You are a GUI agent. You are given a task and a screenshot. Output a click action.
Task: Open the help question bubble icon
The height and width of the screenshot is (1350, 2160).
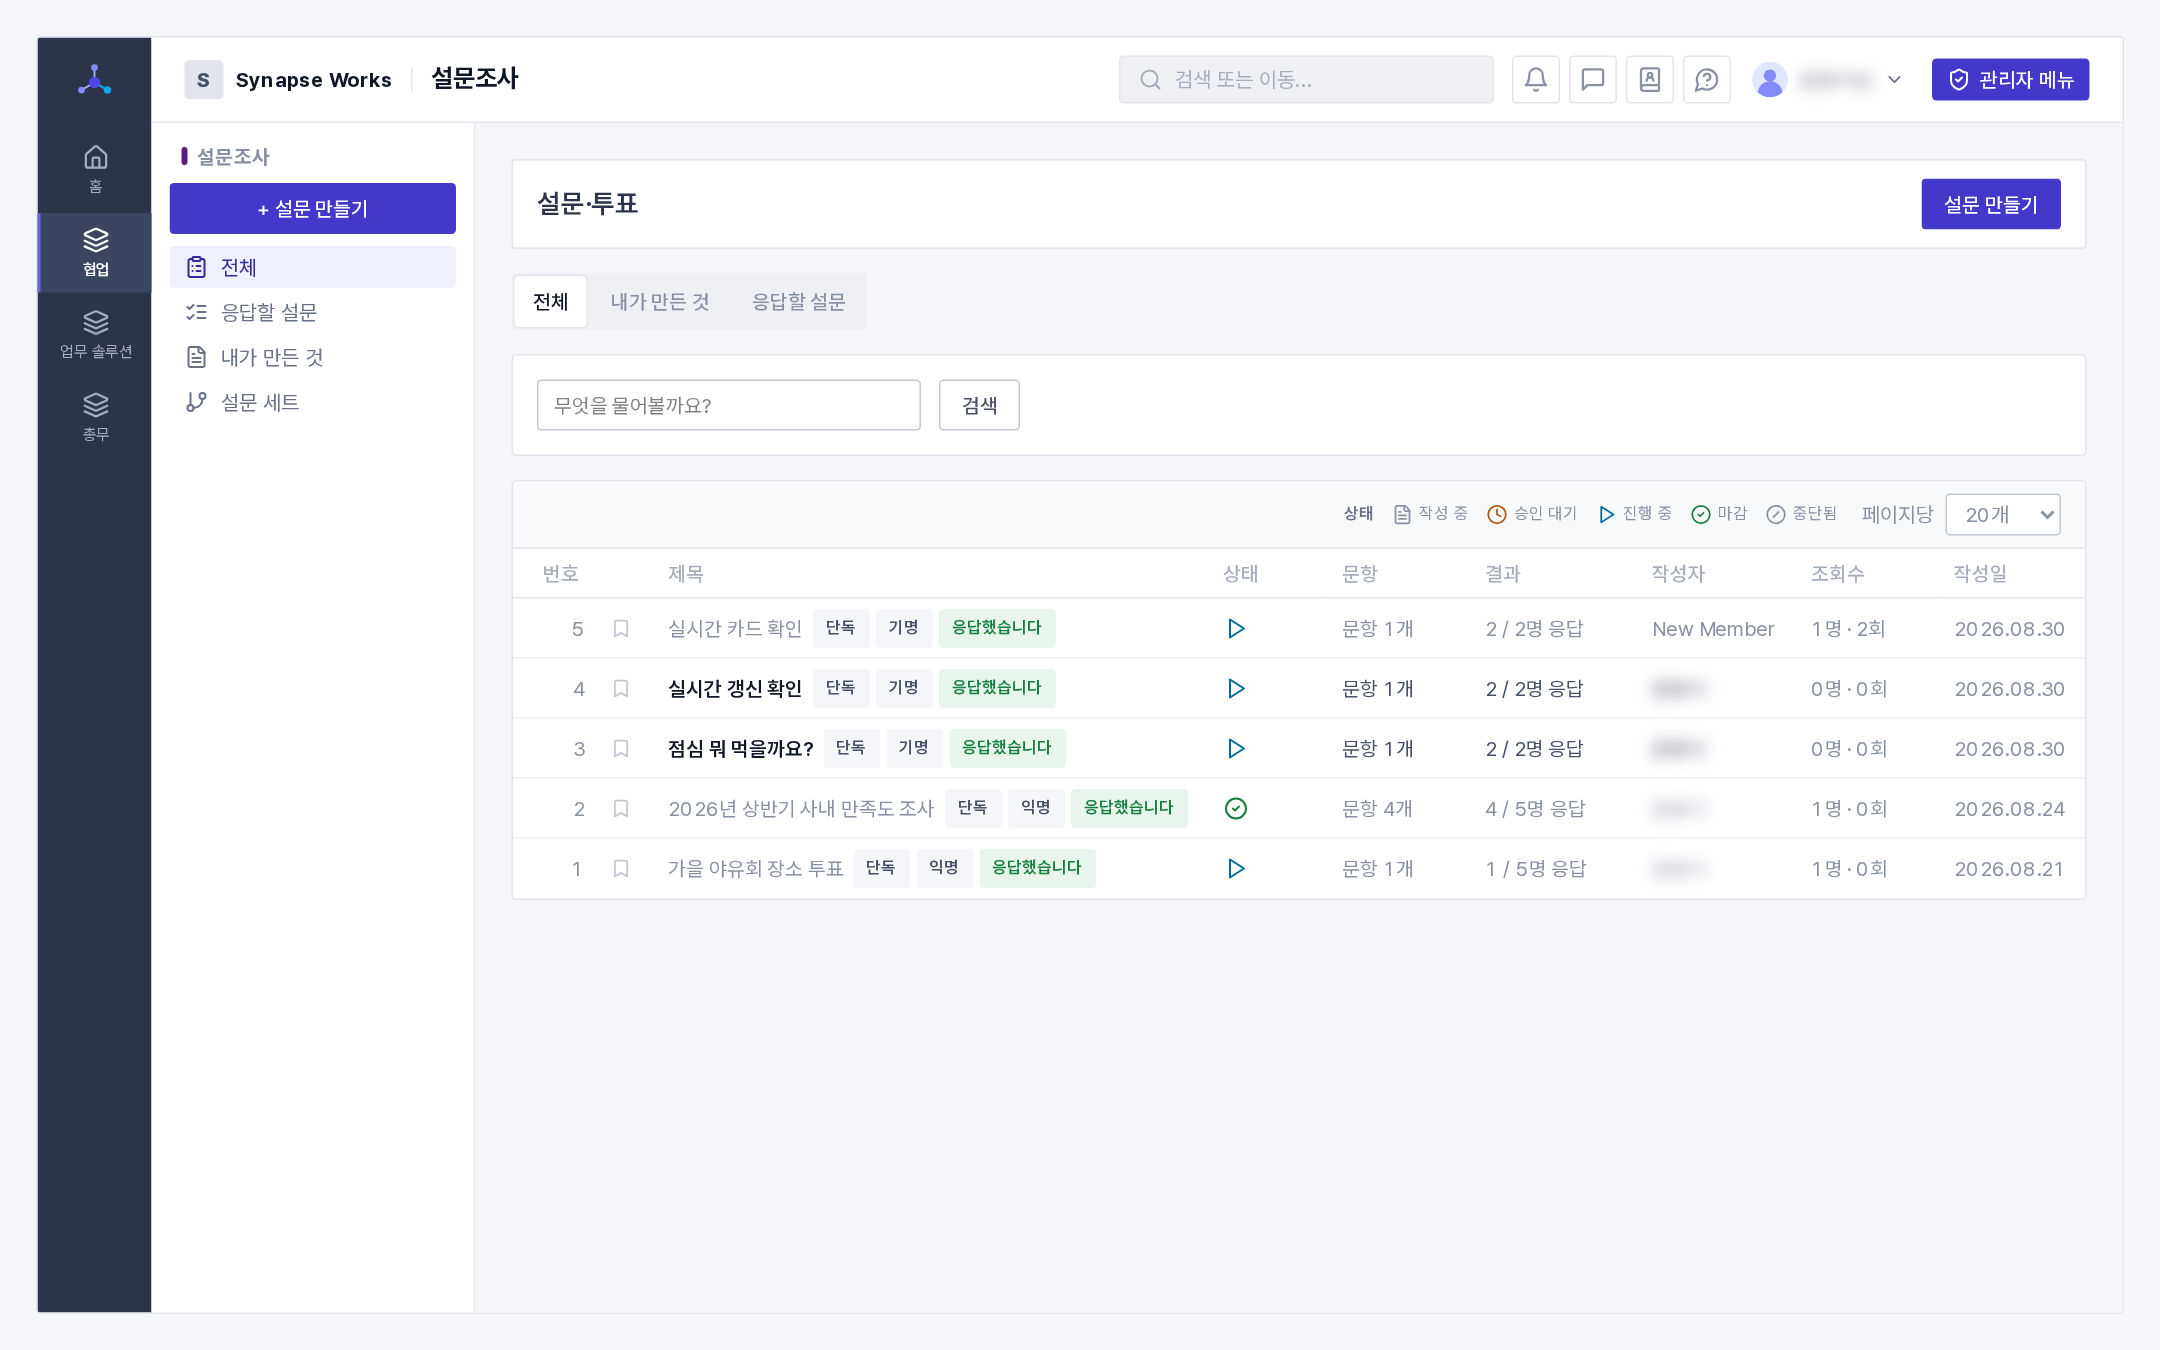[1707, 80]
